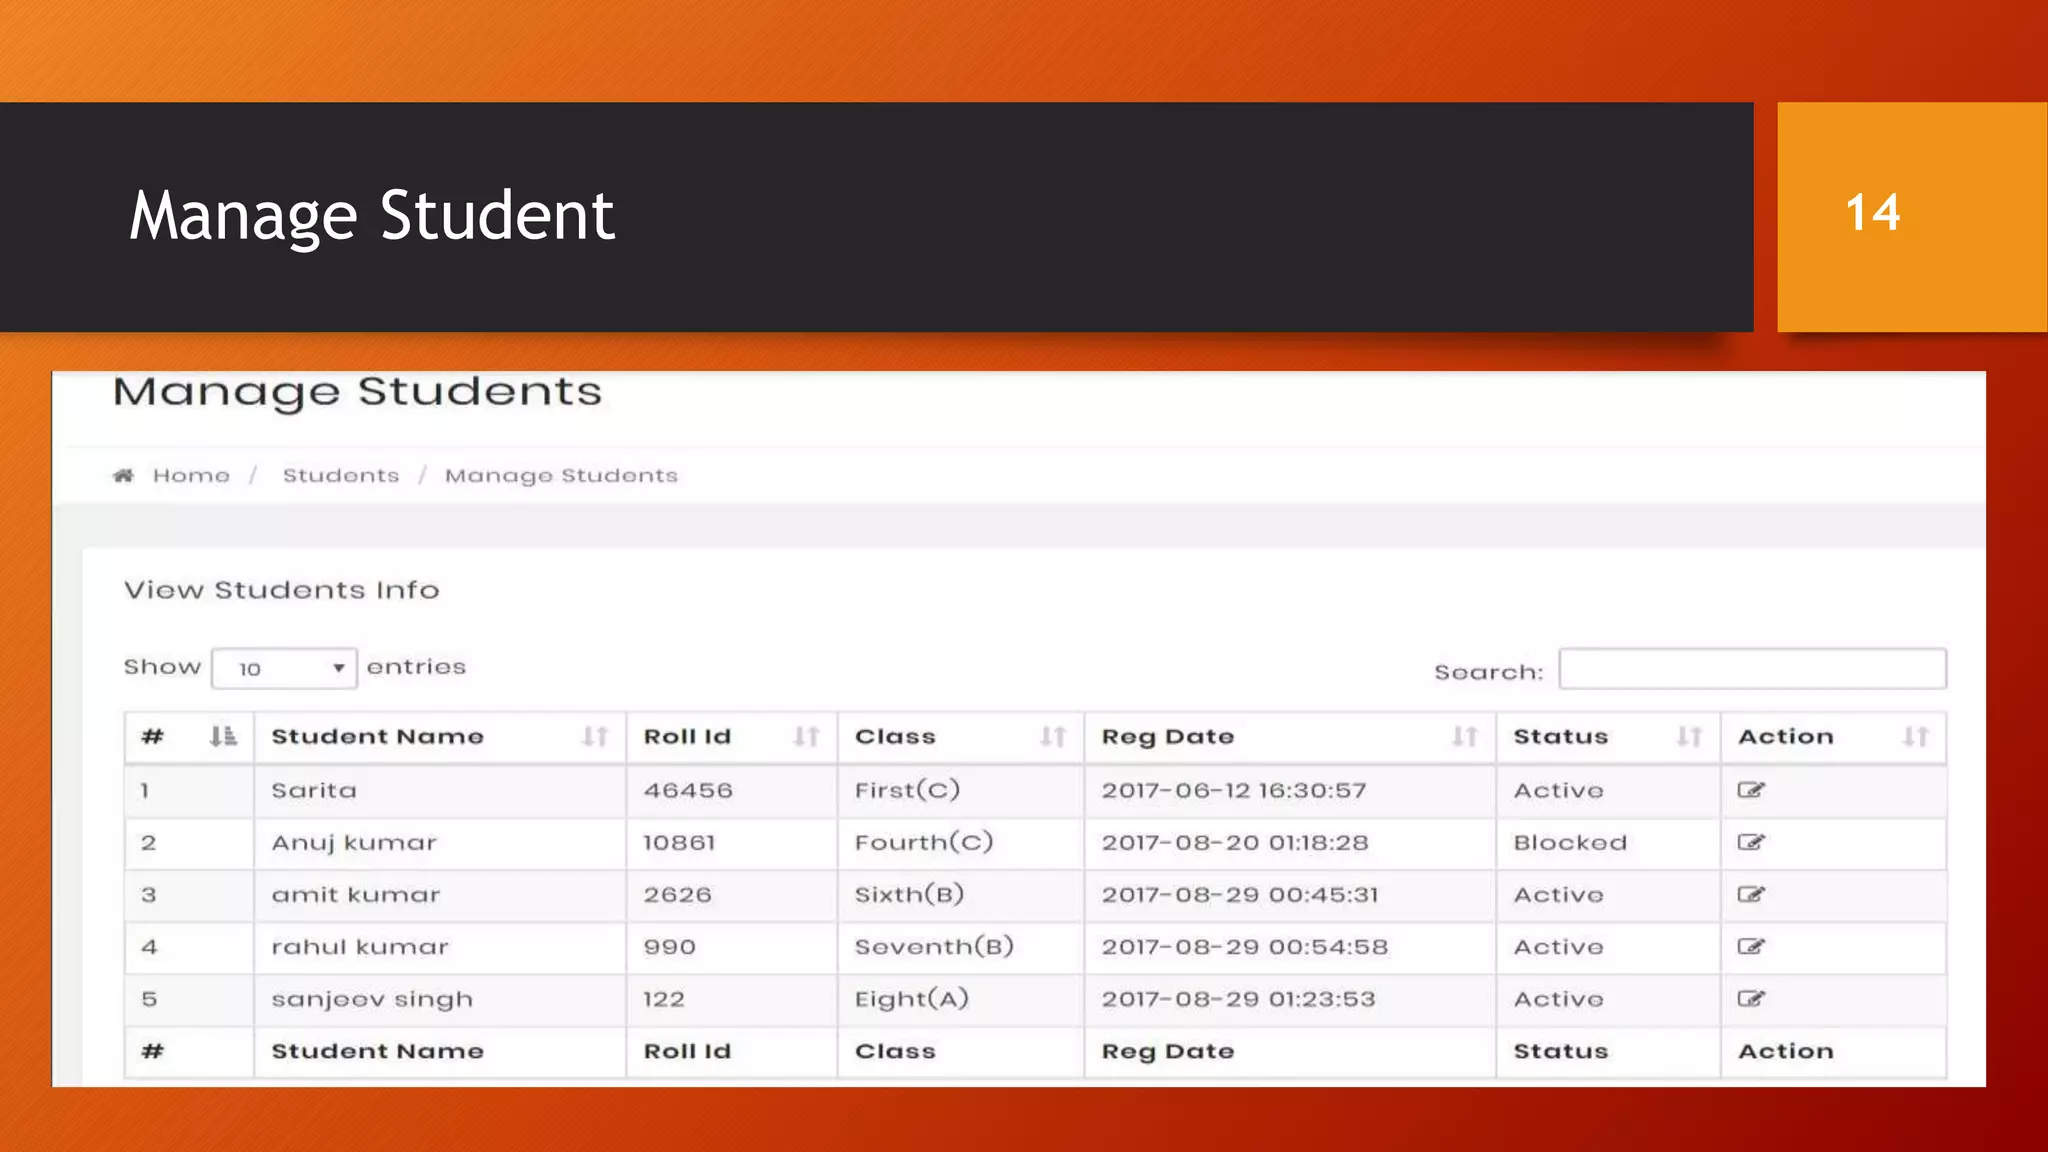Screen dimensions: 2048x1152
Task: Sort table by Status column
Action: pyautogui.click(x=1608, y=737)
